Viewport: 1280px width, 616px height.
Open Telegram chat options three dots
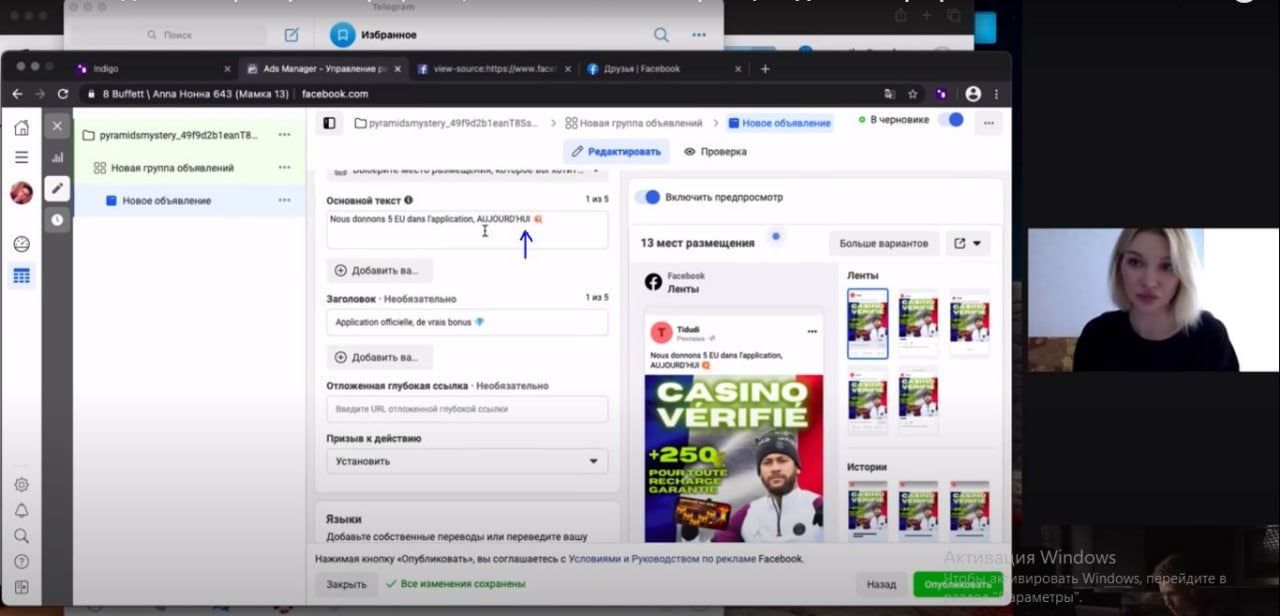(699, 35)
